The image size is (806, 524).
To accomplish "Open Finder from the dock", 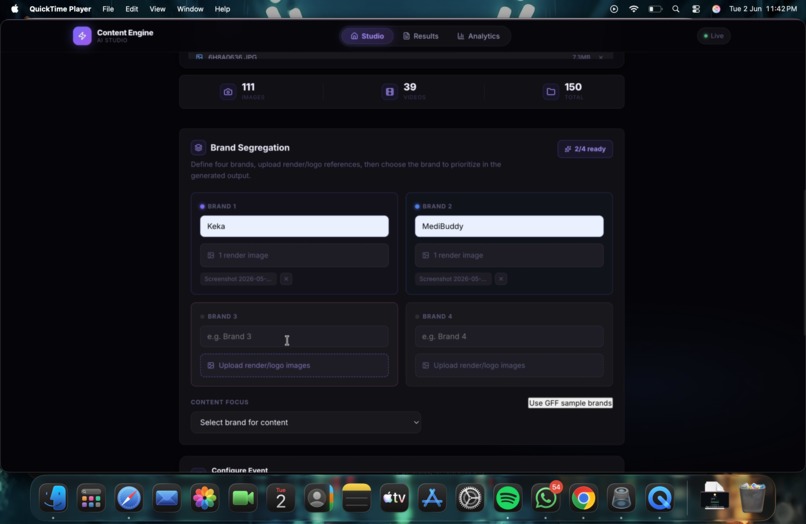I will pos(53,498).
